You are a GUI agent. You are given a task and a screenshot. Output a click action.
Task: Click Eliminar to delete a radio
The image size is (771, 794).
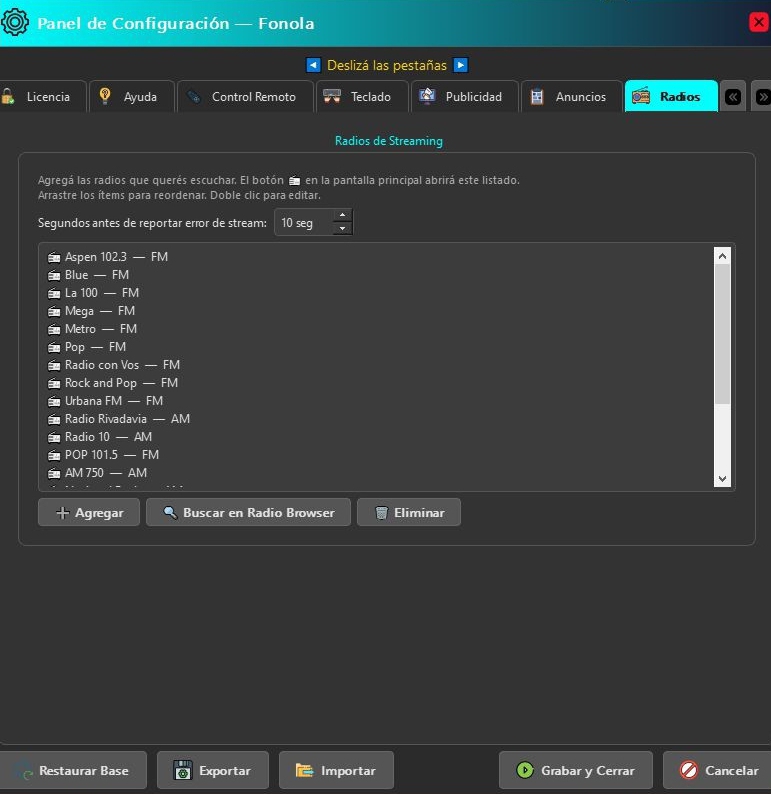[409, 512]
